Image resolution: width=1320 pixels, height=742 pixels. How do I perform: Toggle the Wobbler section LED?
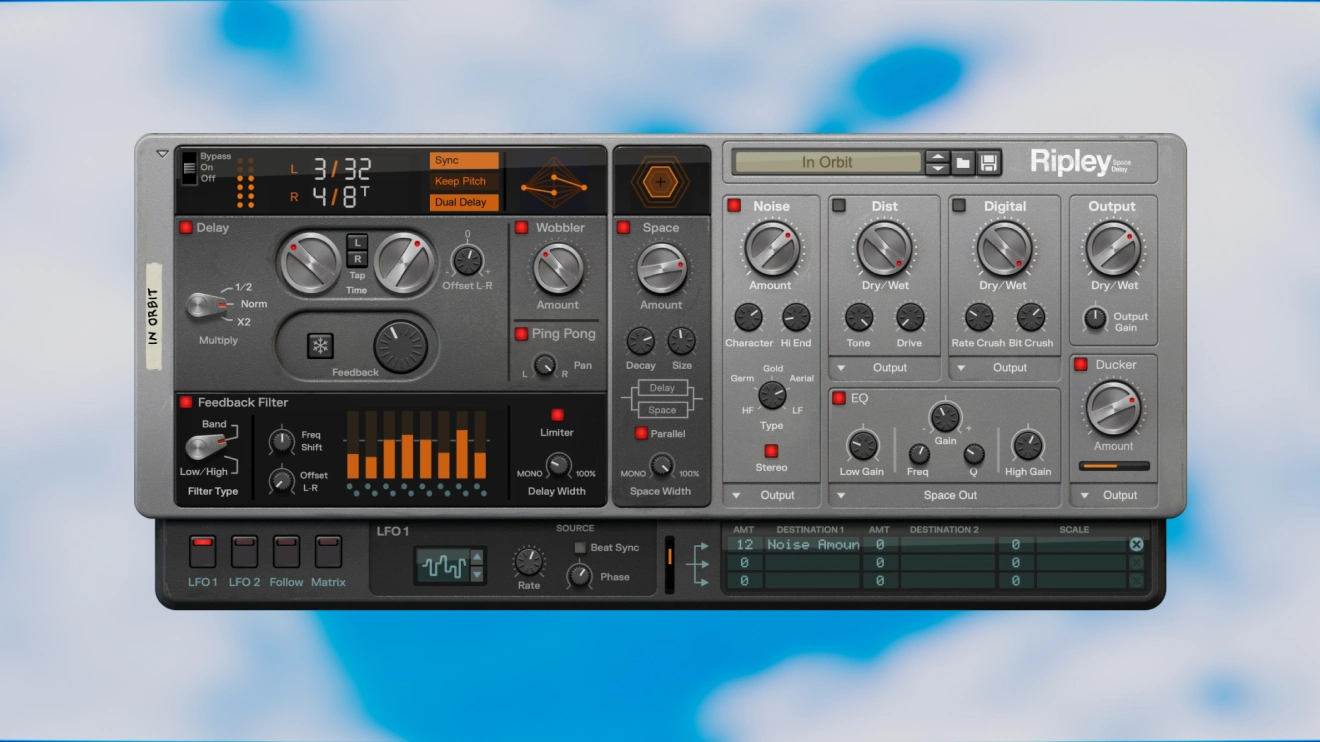pos(522,228)
